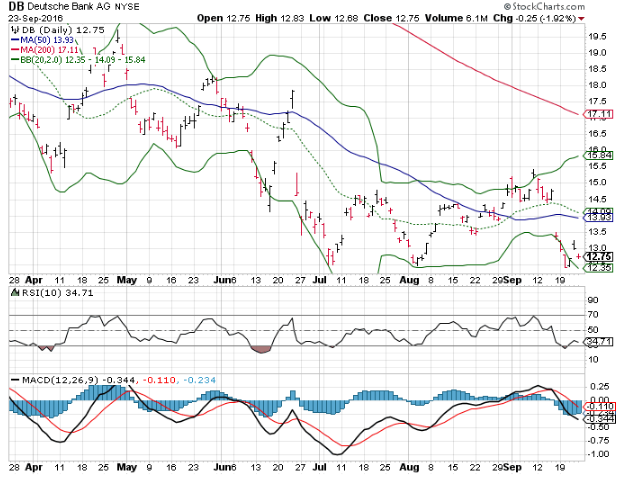Click the red -0.110 tag on MACD axis
Screen dimensions: 622x477
(599, 406)
